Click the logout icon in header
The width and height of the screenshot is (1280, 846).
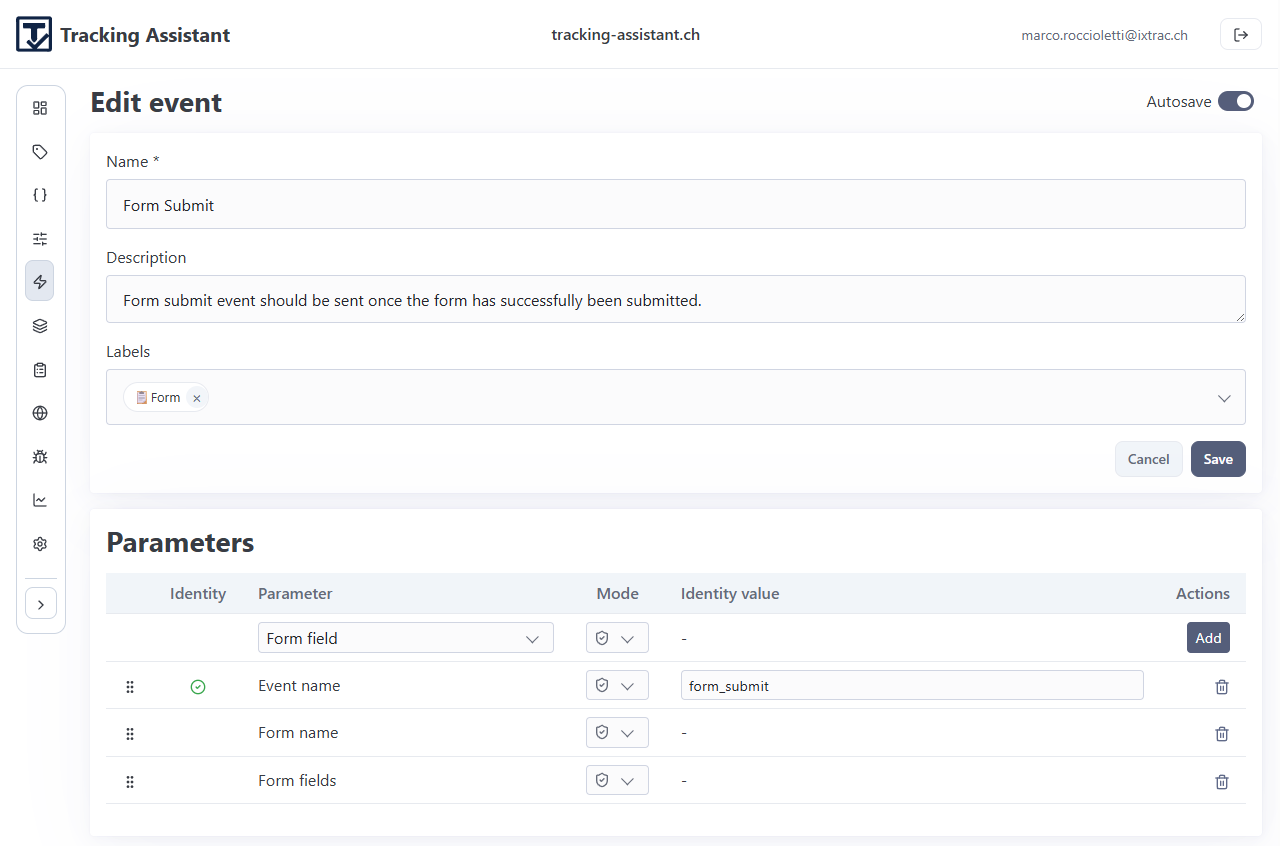(1240, 35)
